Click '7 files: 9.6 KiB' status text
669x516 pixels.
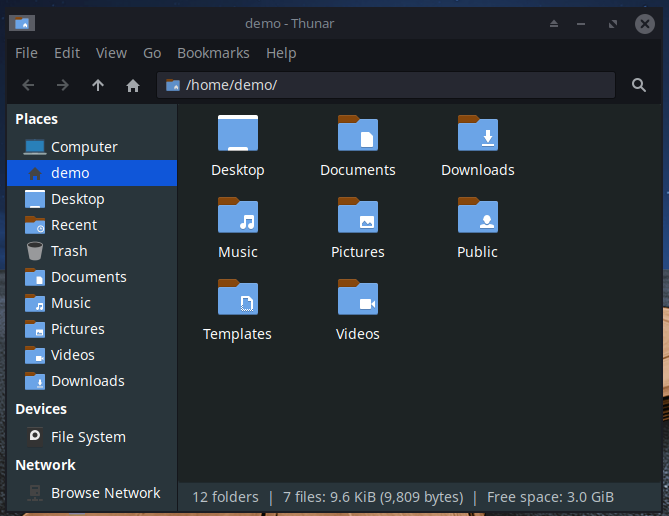[x=329, y=497]
